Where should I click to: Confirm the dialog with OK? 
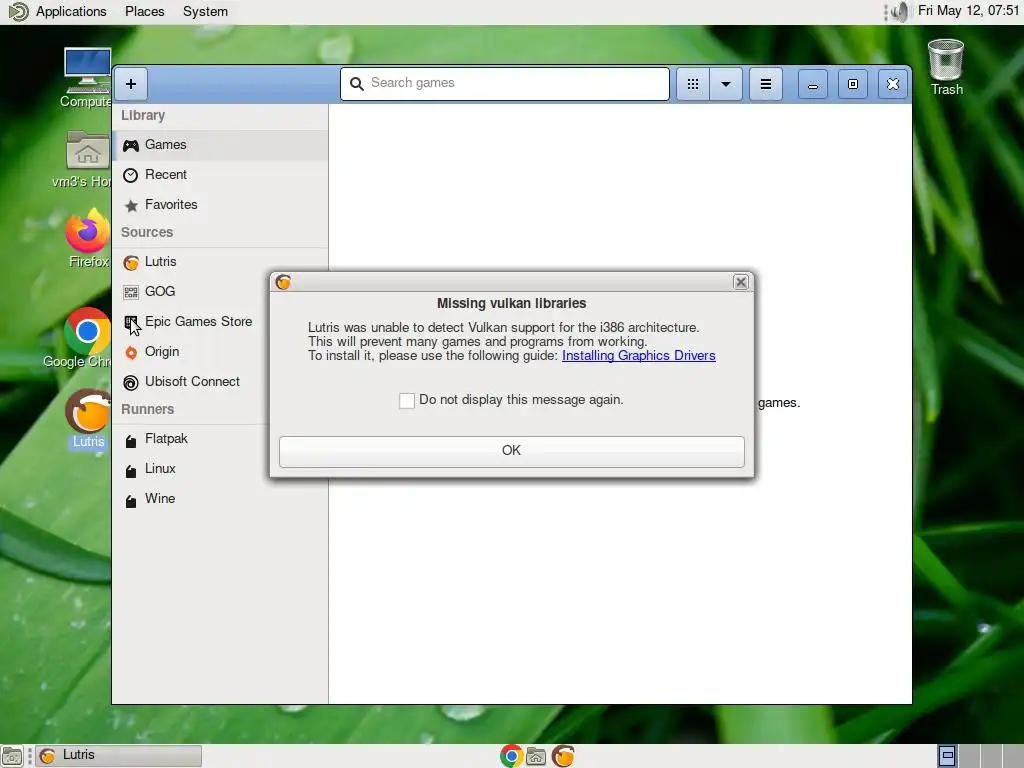click(511, 451)
